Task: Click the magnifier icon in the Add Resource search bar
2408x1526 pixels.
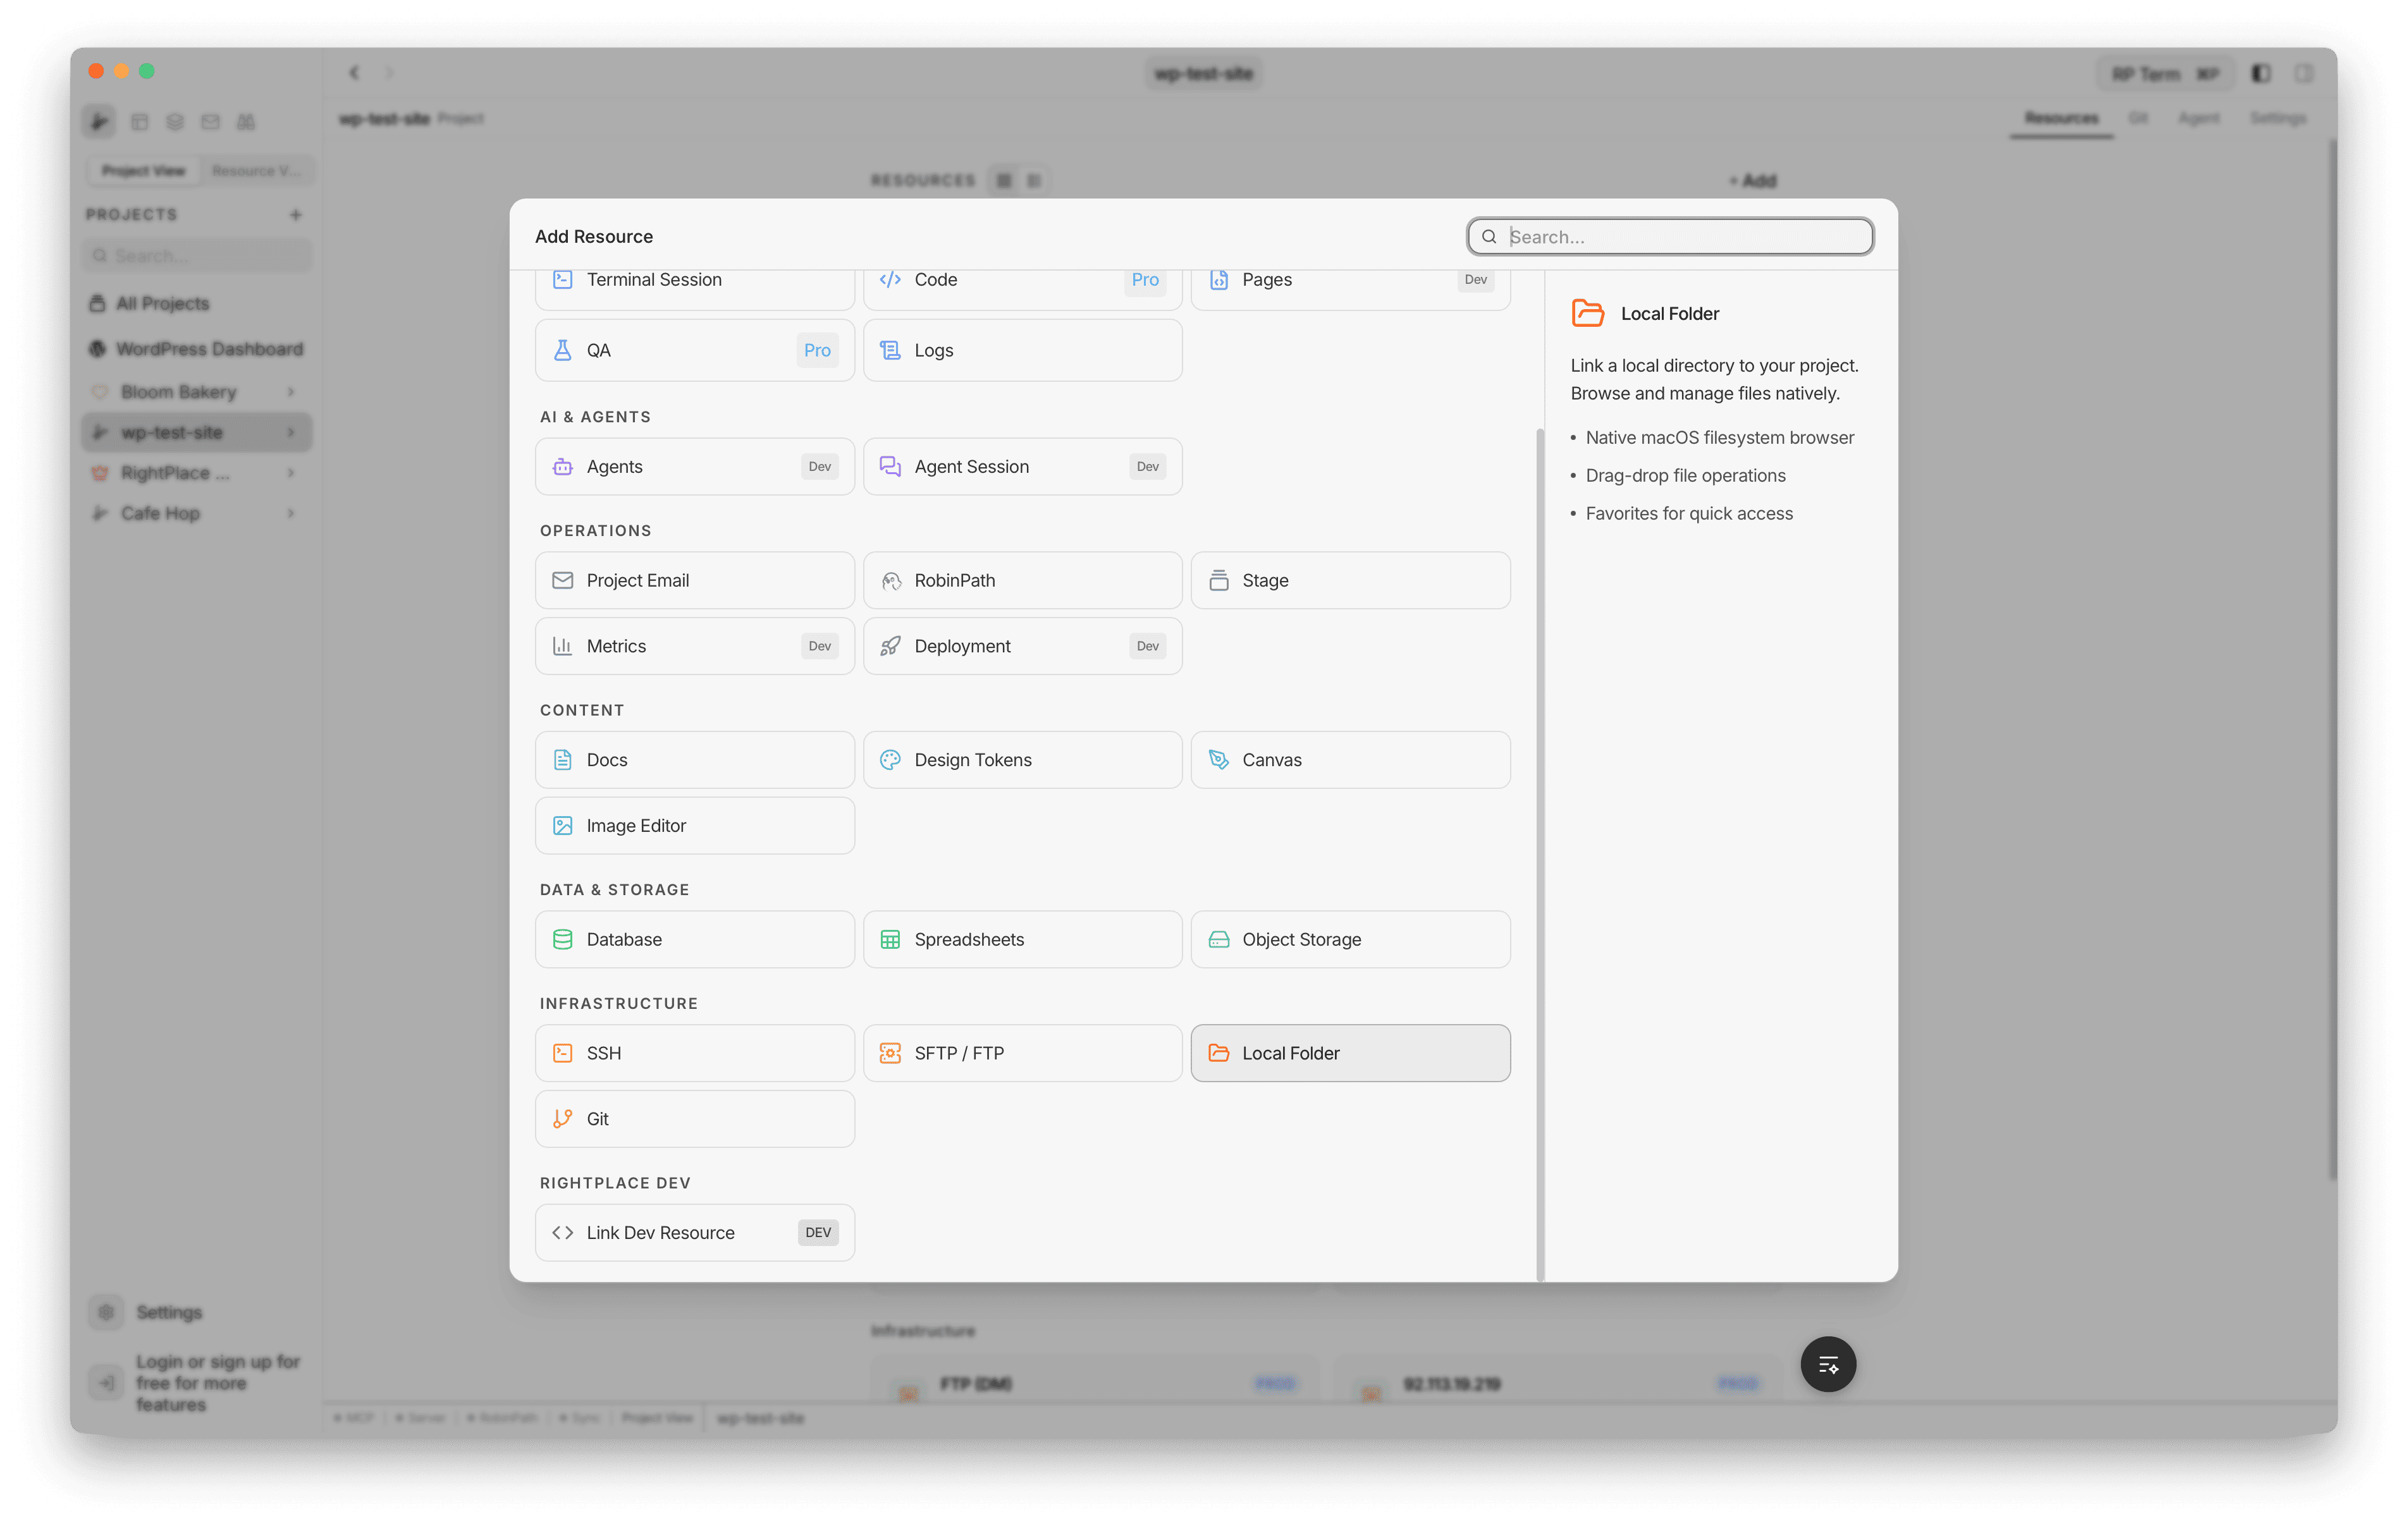Action: (x=1490, y=236)
